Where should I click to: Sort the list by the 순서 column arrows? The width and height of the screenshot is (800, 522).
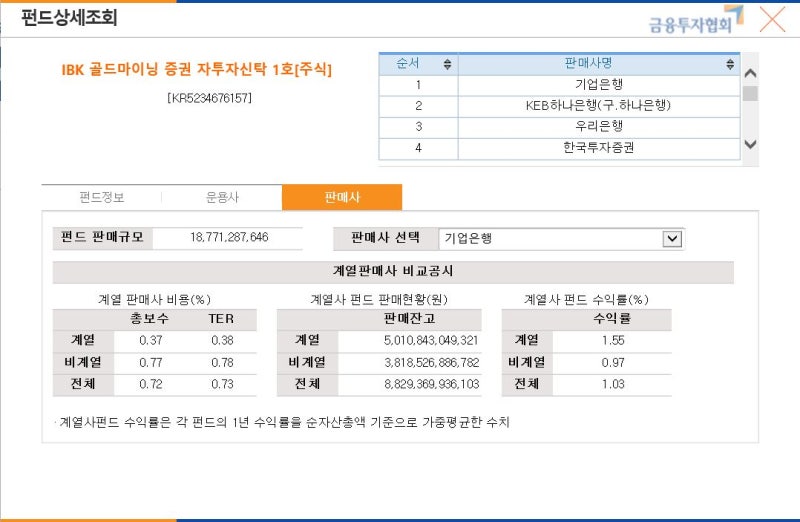pos(447,64)
